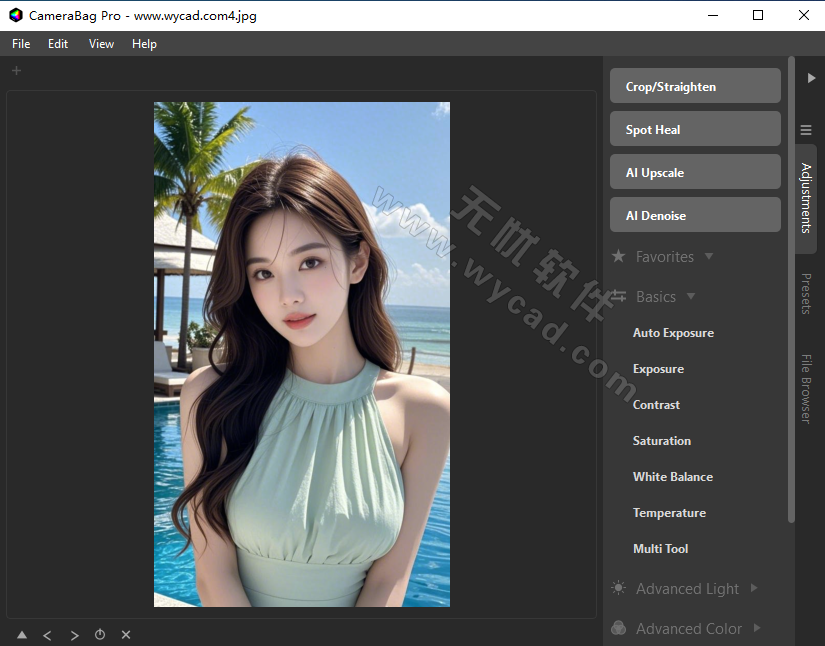825x646 pixels.
Task: Go to previous image with left arrow icon
Action: (47, 634)
